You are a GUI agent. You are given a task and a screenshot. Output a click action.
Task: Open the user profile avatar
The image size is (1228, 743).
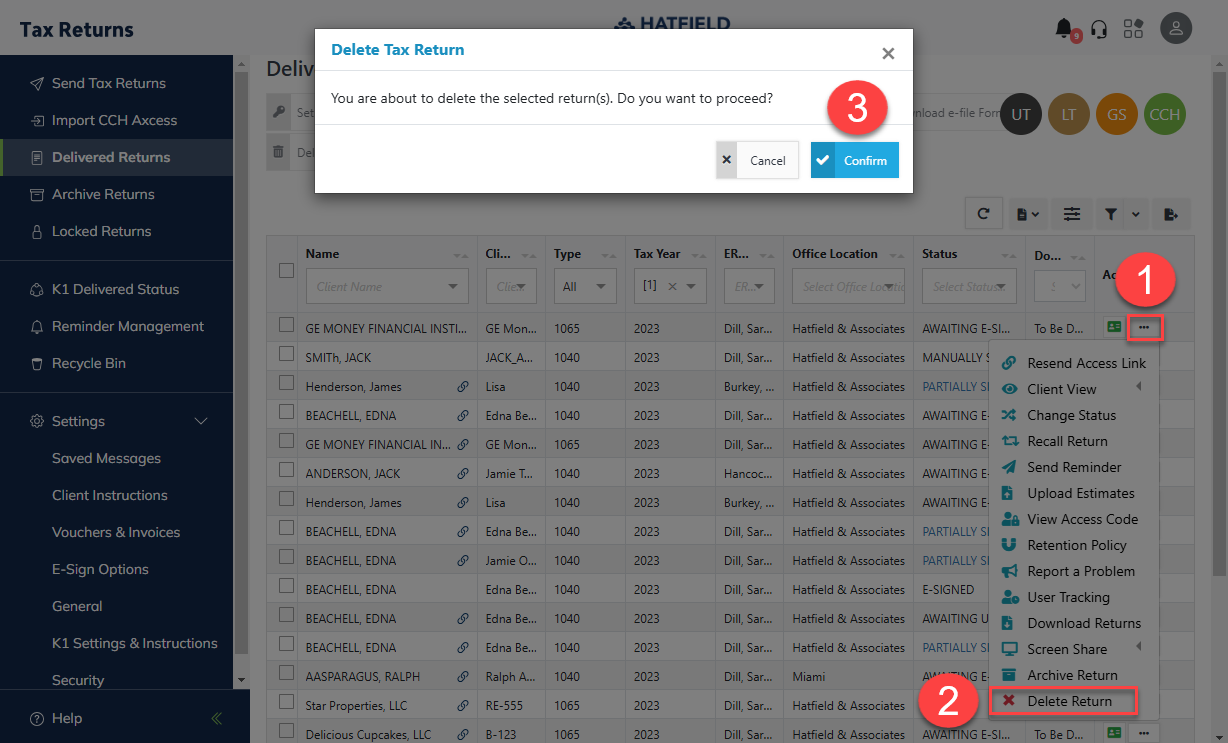coord(1176,28)
